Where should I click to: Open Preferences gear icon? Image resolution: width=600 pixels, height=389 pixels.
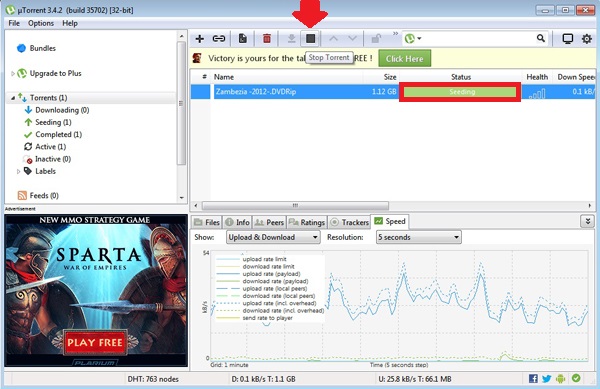(587, 39)
